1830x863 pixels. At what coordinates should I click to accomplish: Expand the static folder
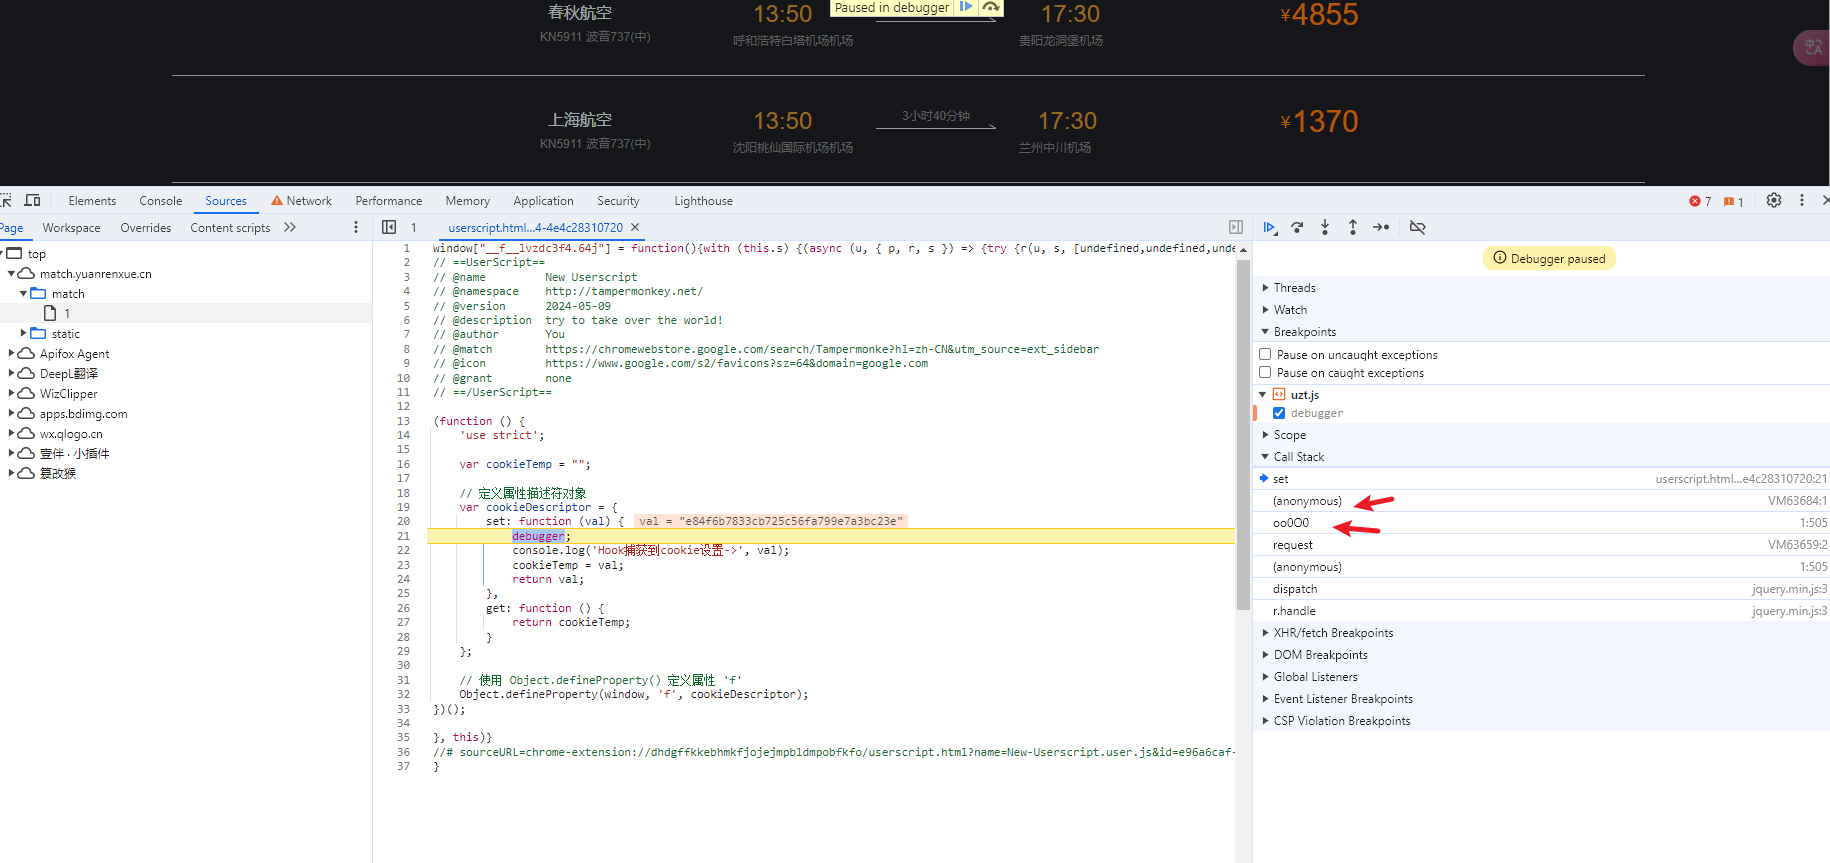[x=24, y=333]
